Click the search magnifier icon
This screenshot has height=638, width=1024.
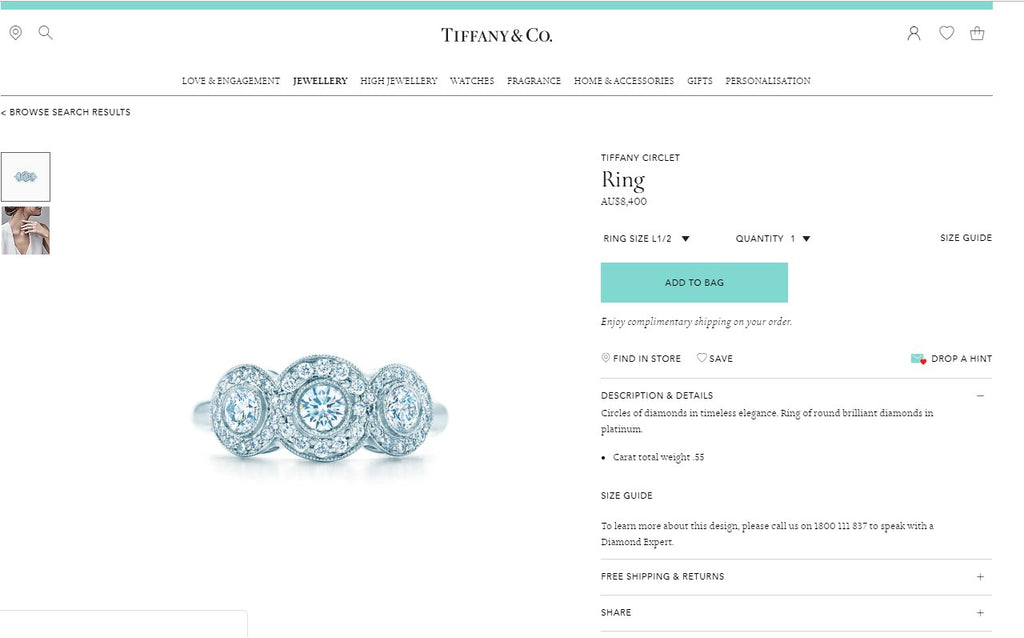[x=45, y=33]
